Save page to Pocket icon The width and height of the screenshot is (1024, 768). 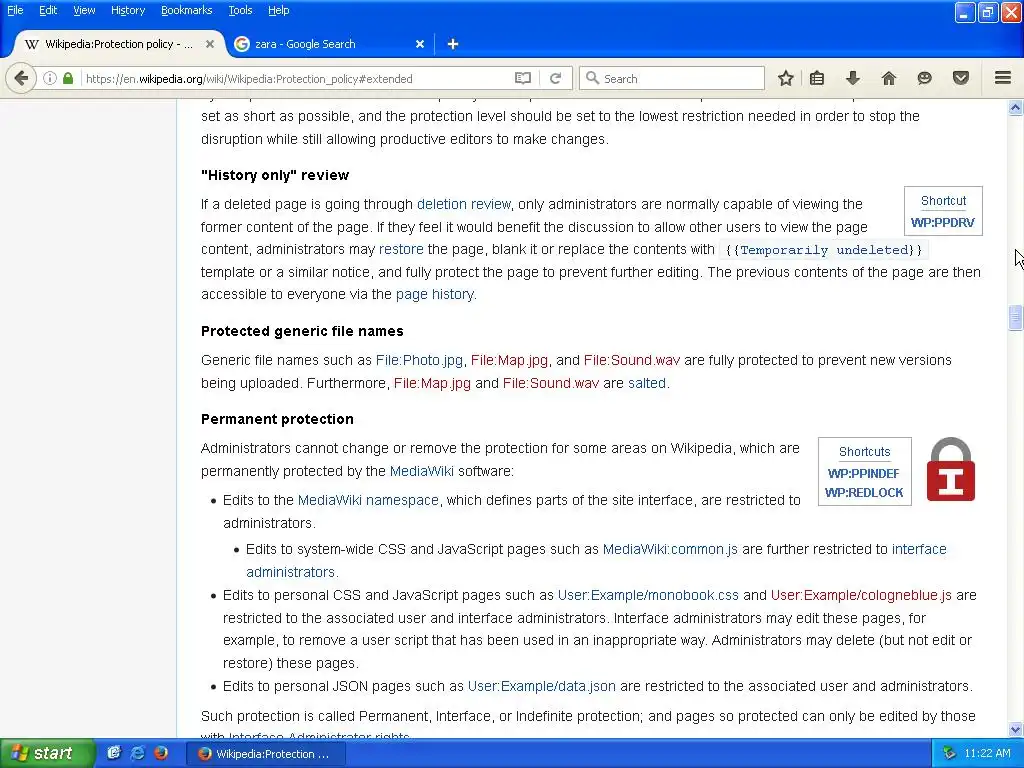pos(961,78)
